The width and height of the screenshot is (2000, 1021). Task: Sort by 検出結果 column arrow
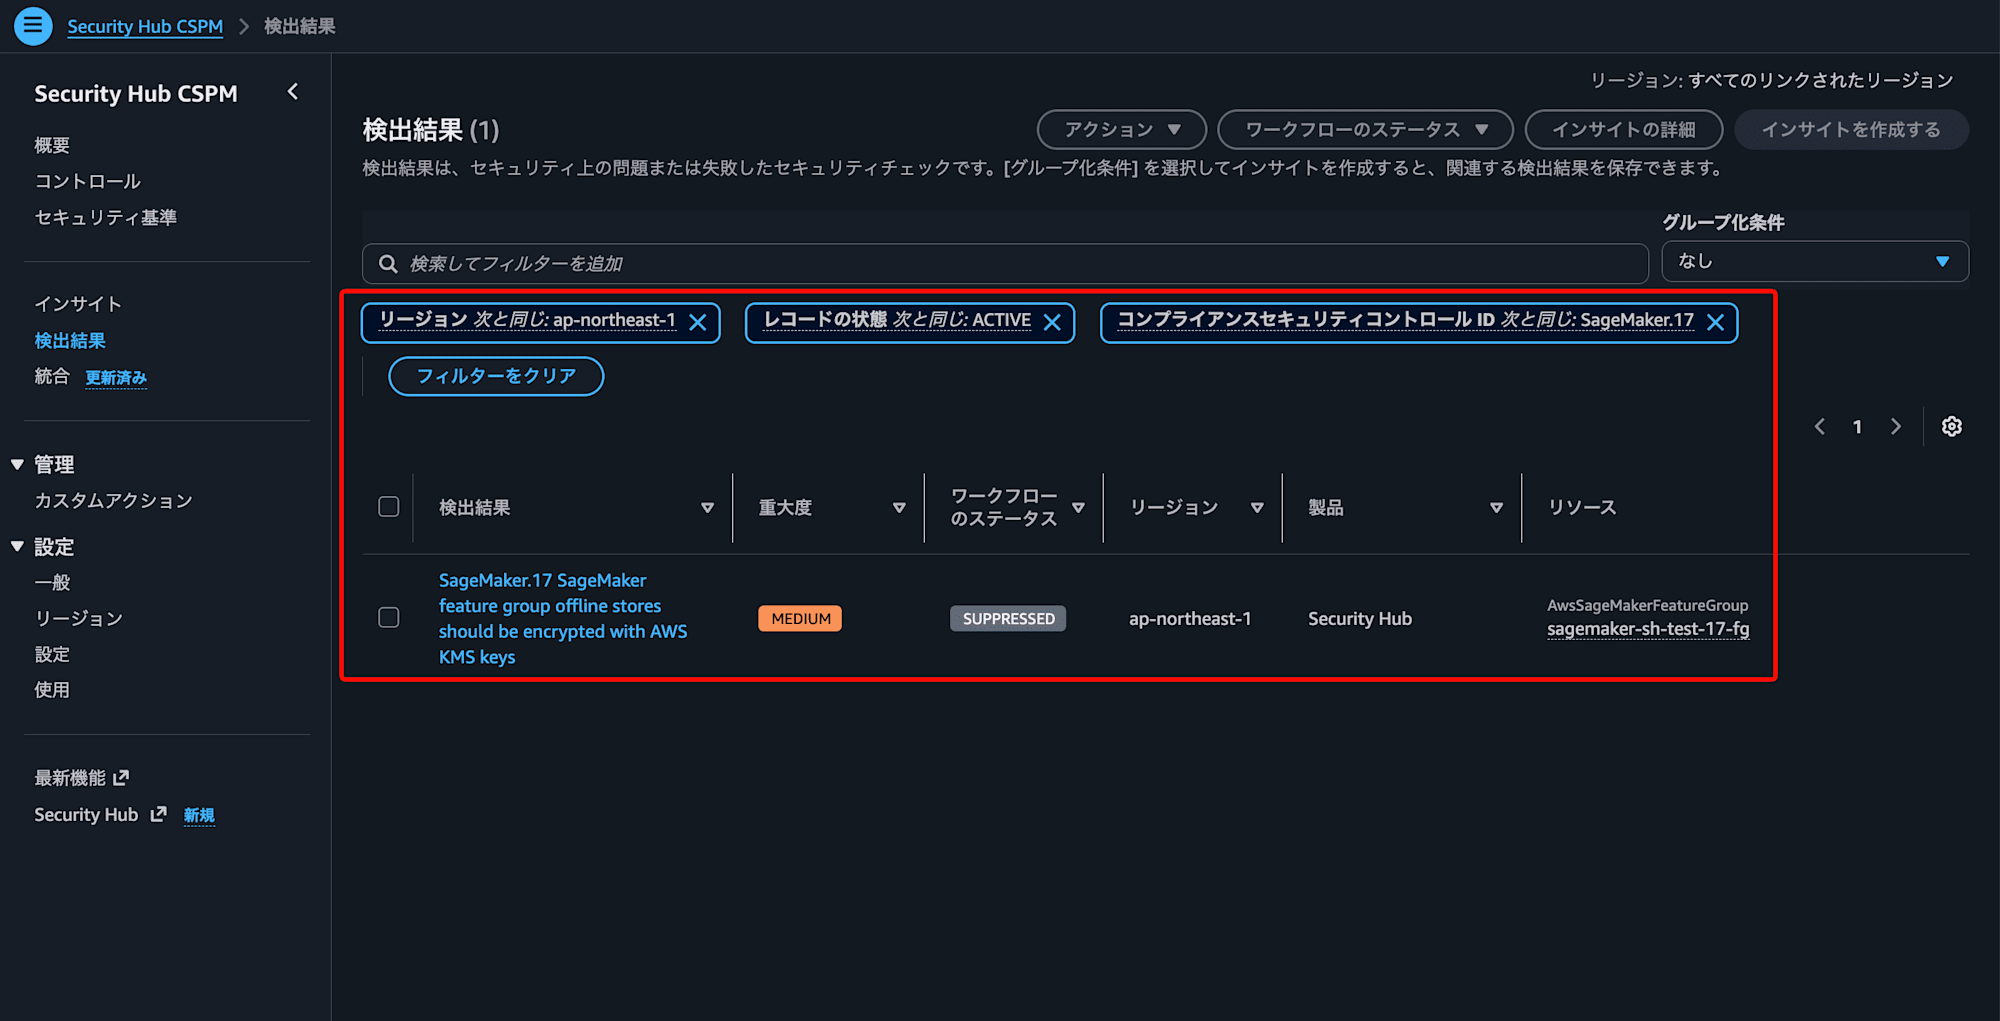pos(707,508)
